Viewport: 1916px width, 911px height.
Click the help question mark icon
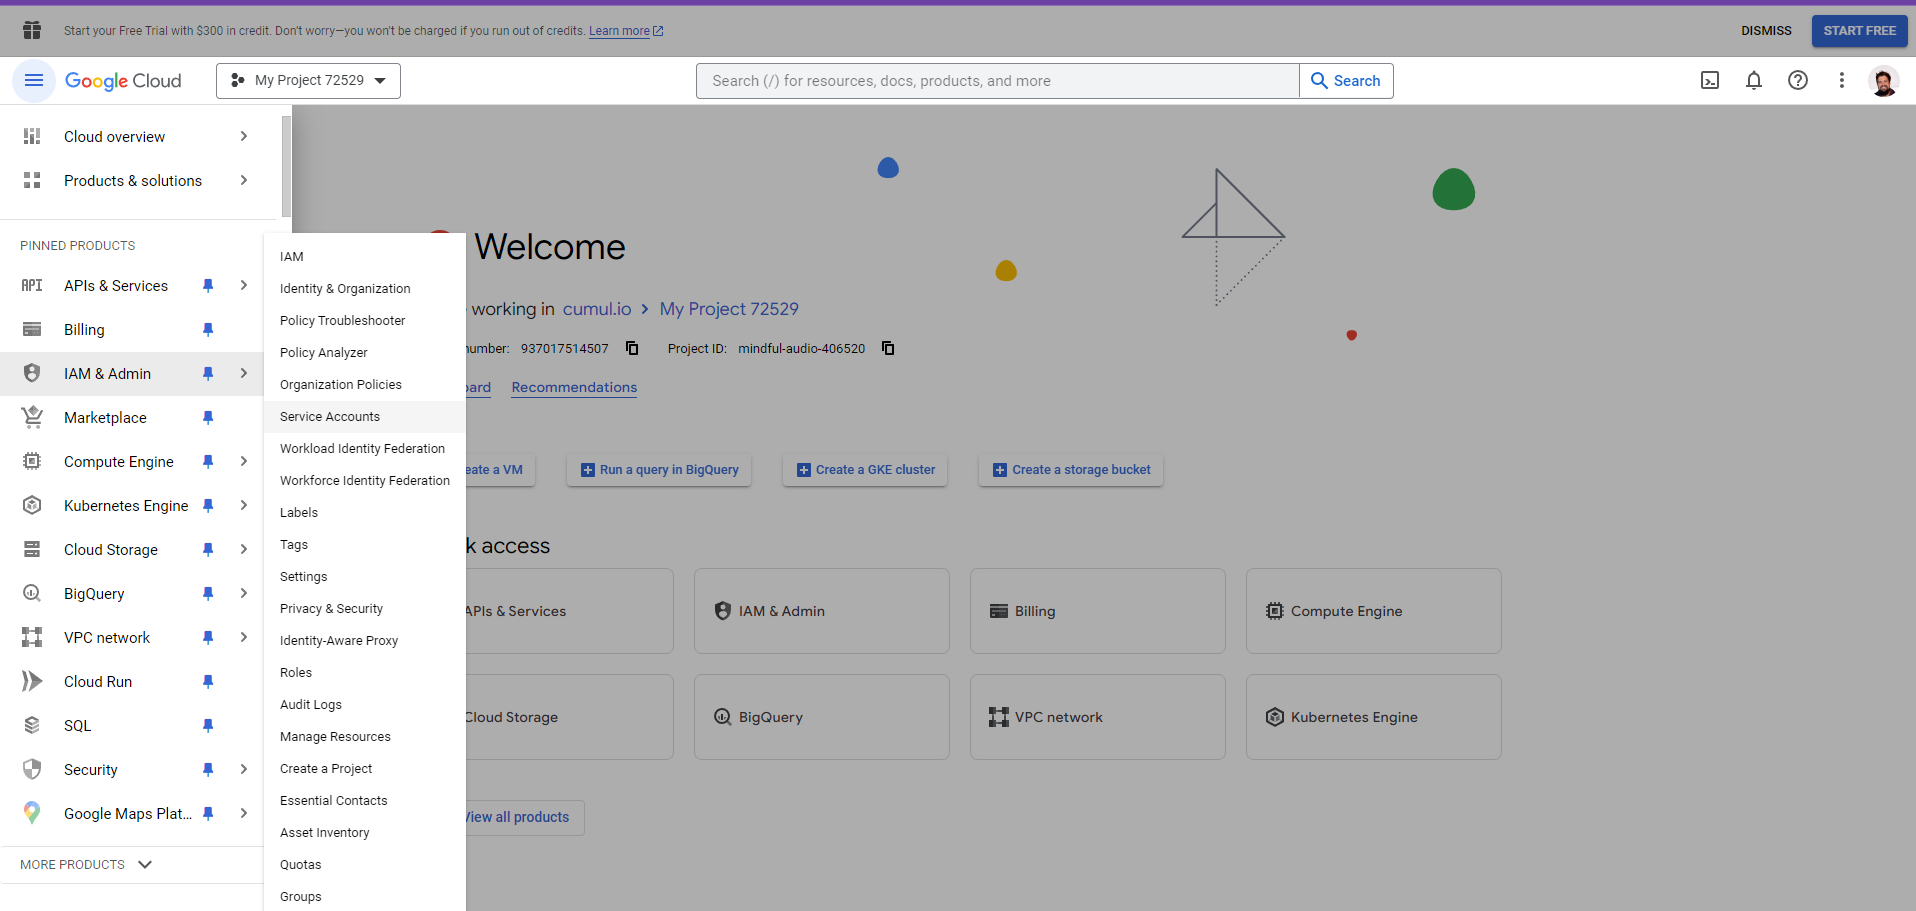click(x=1797, y=81)
